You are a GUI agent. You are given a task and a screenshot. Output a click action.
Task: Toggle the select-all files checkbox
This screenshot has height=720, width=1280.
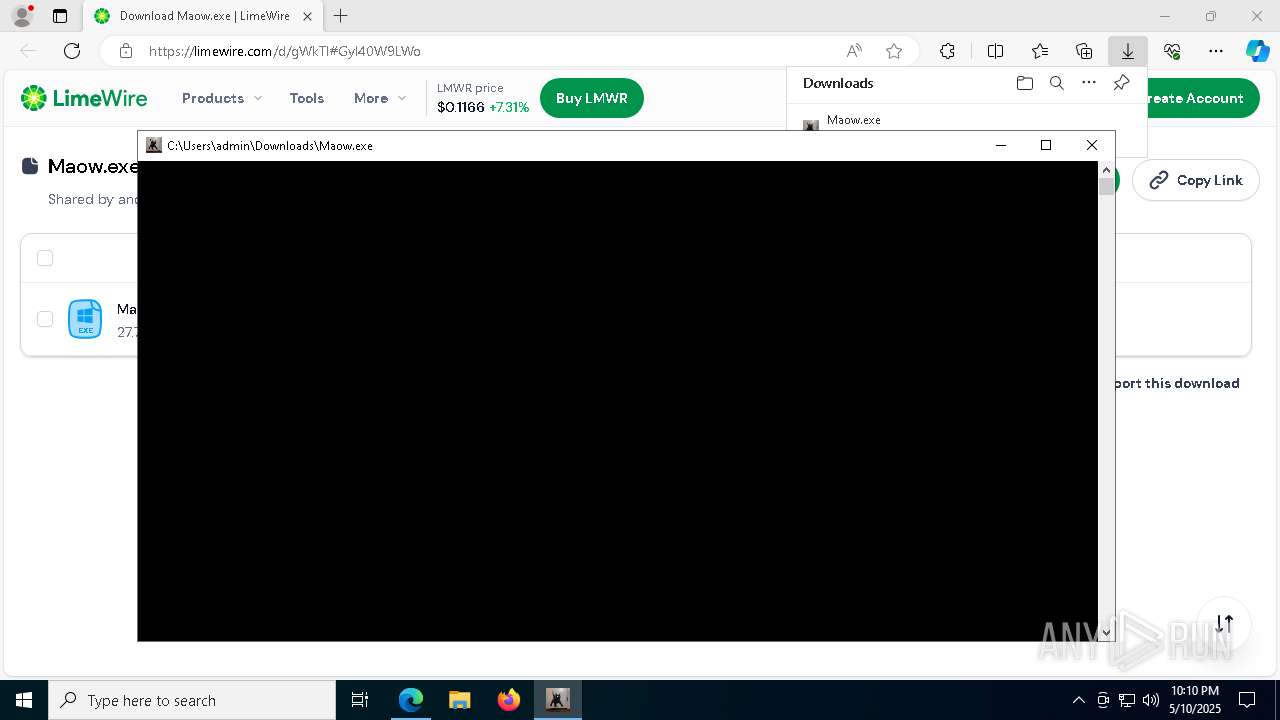point(45,258)
